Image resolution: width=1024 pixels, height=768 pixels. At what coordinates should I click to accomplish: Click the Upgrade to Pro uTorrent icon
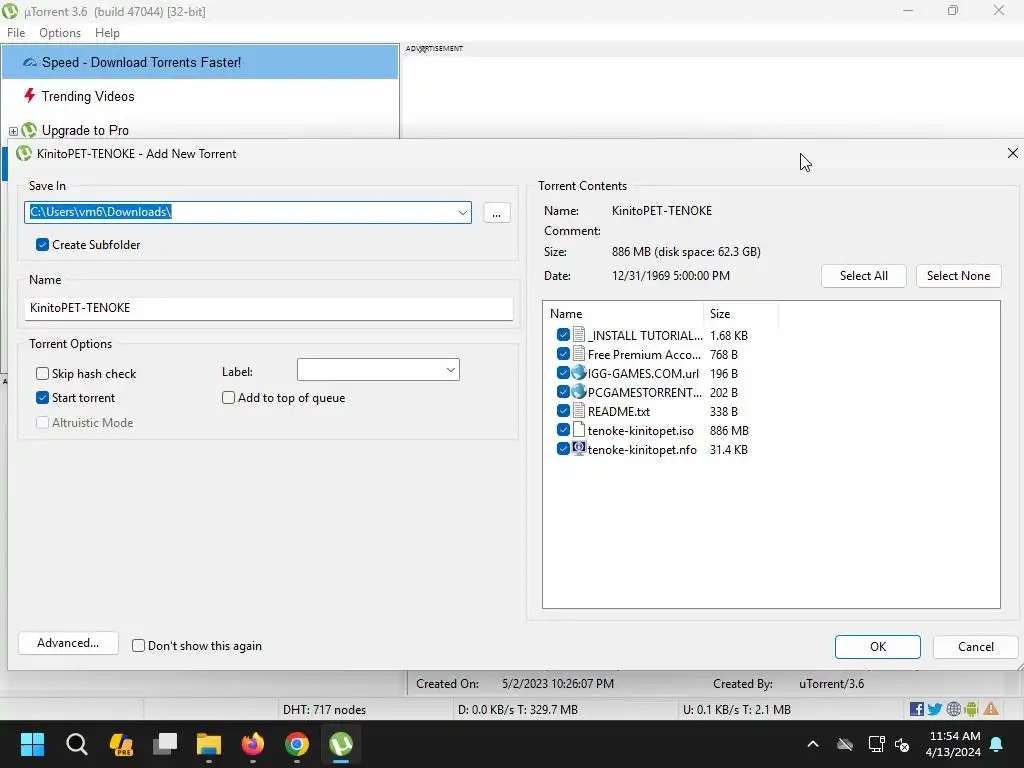[x=29, y=130]
